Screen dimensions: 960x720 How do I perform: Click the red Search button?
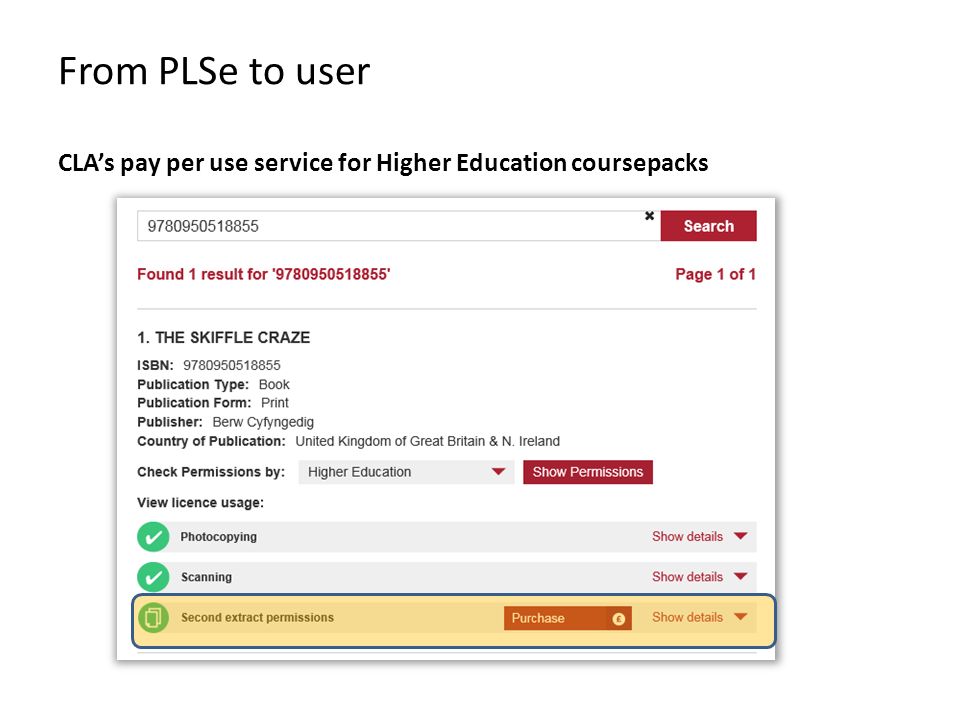tap(708, 226)
